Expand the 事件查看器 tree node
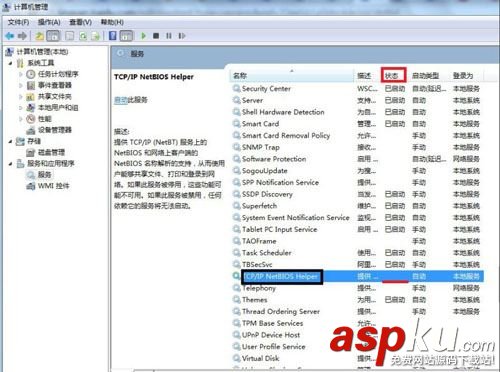The image size is (500, 372). pyautogui.click(x=21, y=85)
